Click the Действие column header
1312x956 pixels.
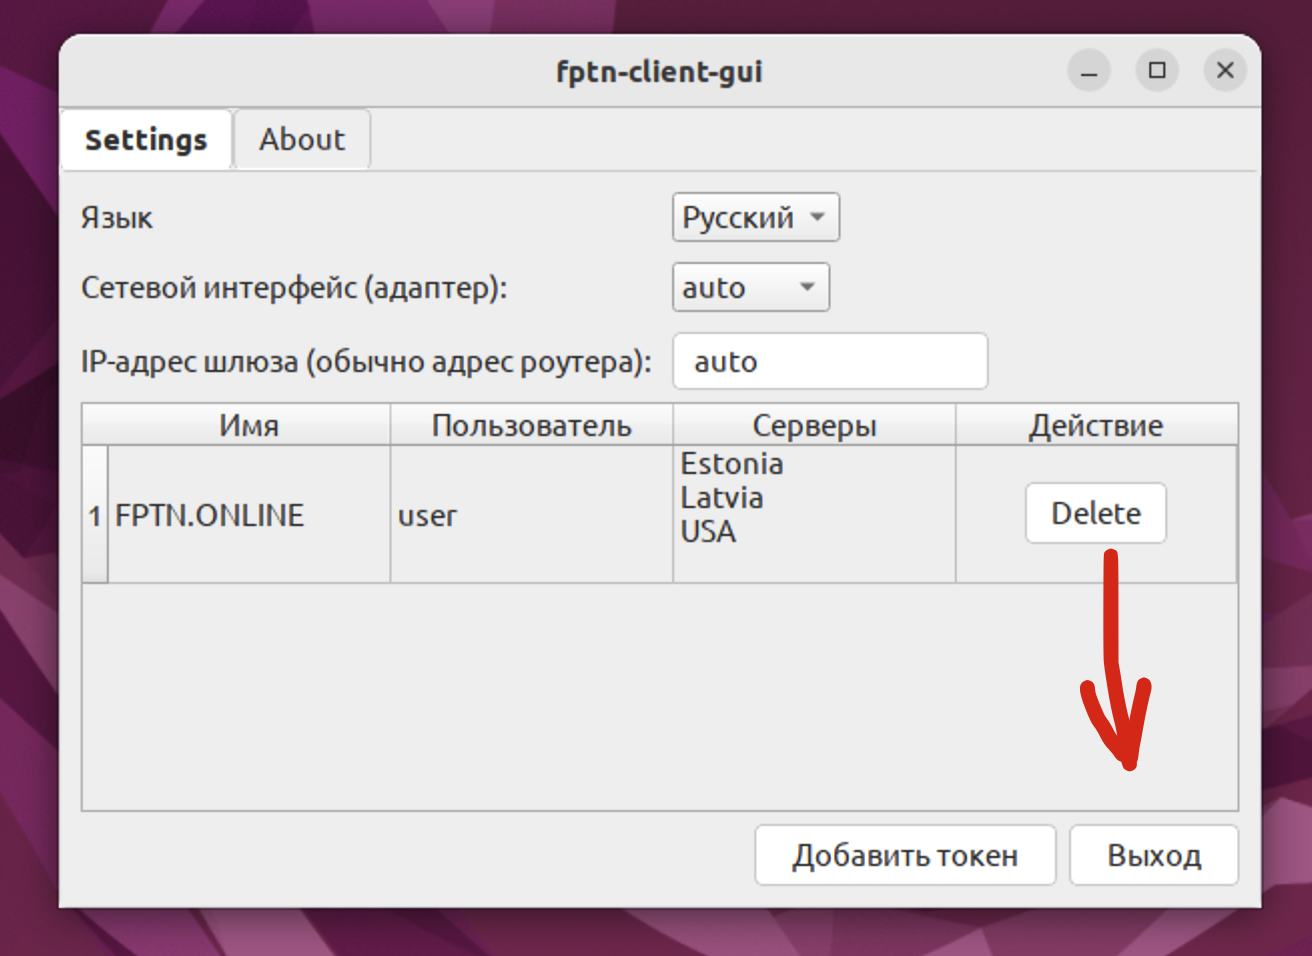tap(1097, 425)
